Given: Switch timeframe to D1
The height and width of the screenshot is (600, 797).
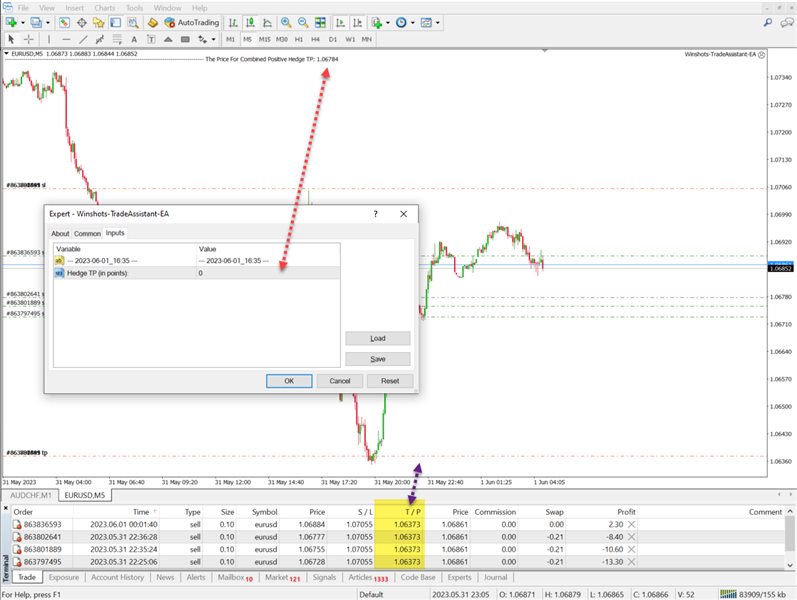Looking at the screenshot, I should [333, 39].
